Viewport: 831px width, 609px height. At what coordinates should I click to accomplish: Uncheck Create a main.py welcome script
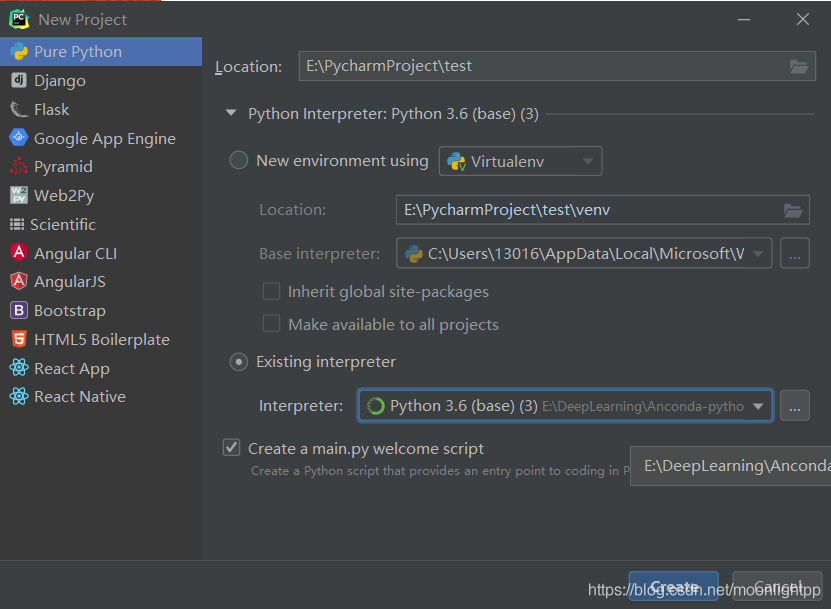(x=232, y=448)
